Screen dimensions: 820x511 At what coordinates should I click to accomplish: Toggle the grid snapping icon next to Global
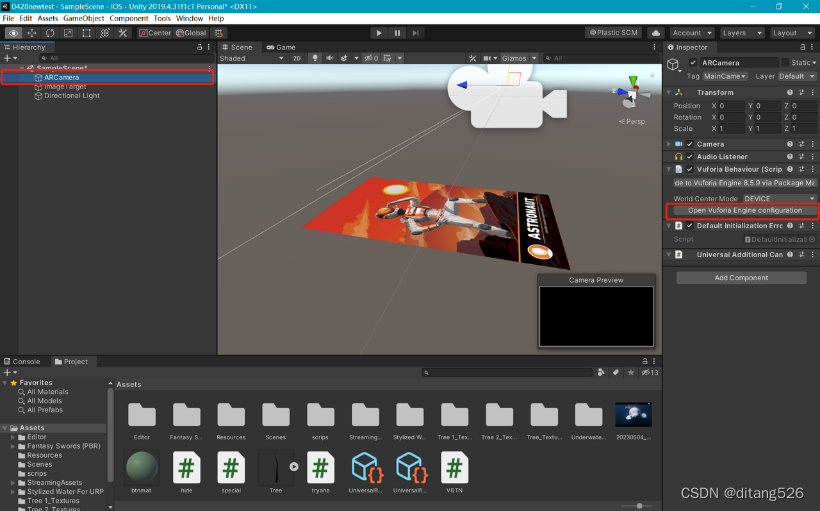[219, 33]
